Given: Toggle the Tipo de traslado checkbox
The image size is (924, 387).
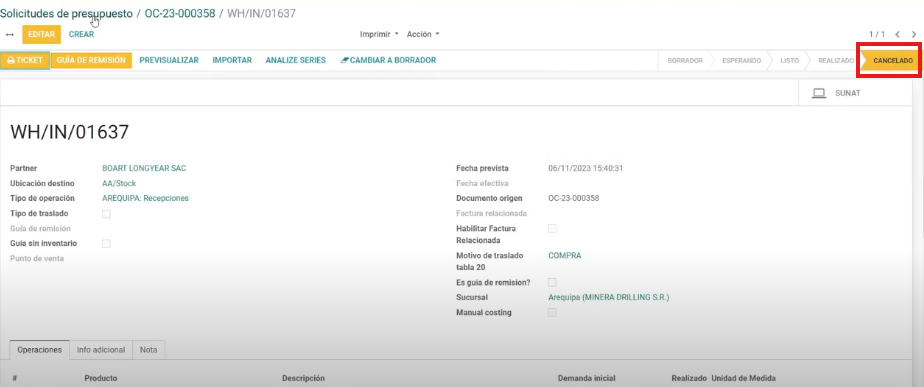Looking at the screenshot, I should (106, 214).
